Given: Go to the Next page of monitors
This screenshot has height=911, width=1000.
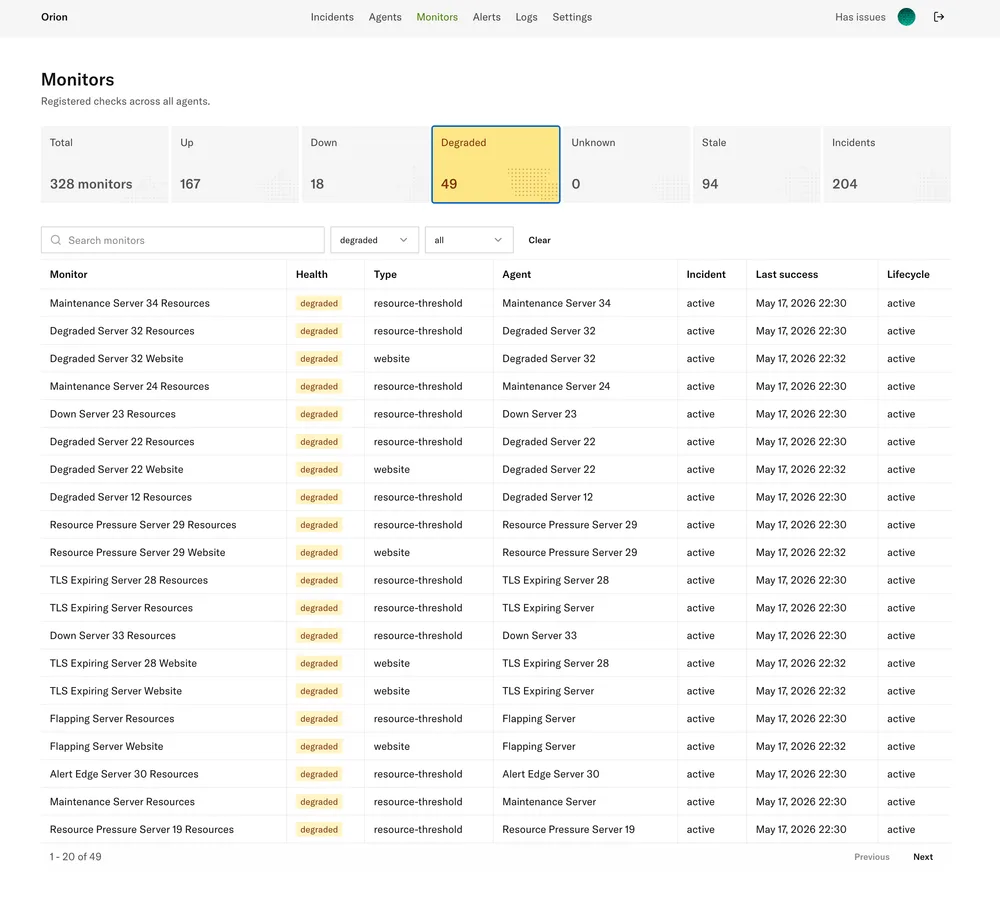Looking at the screenshot, I should [x=923, y=857].
